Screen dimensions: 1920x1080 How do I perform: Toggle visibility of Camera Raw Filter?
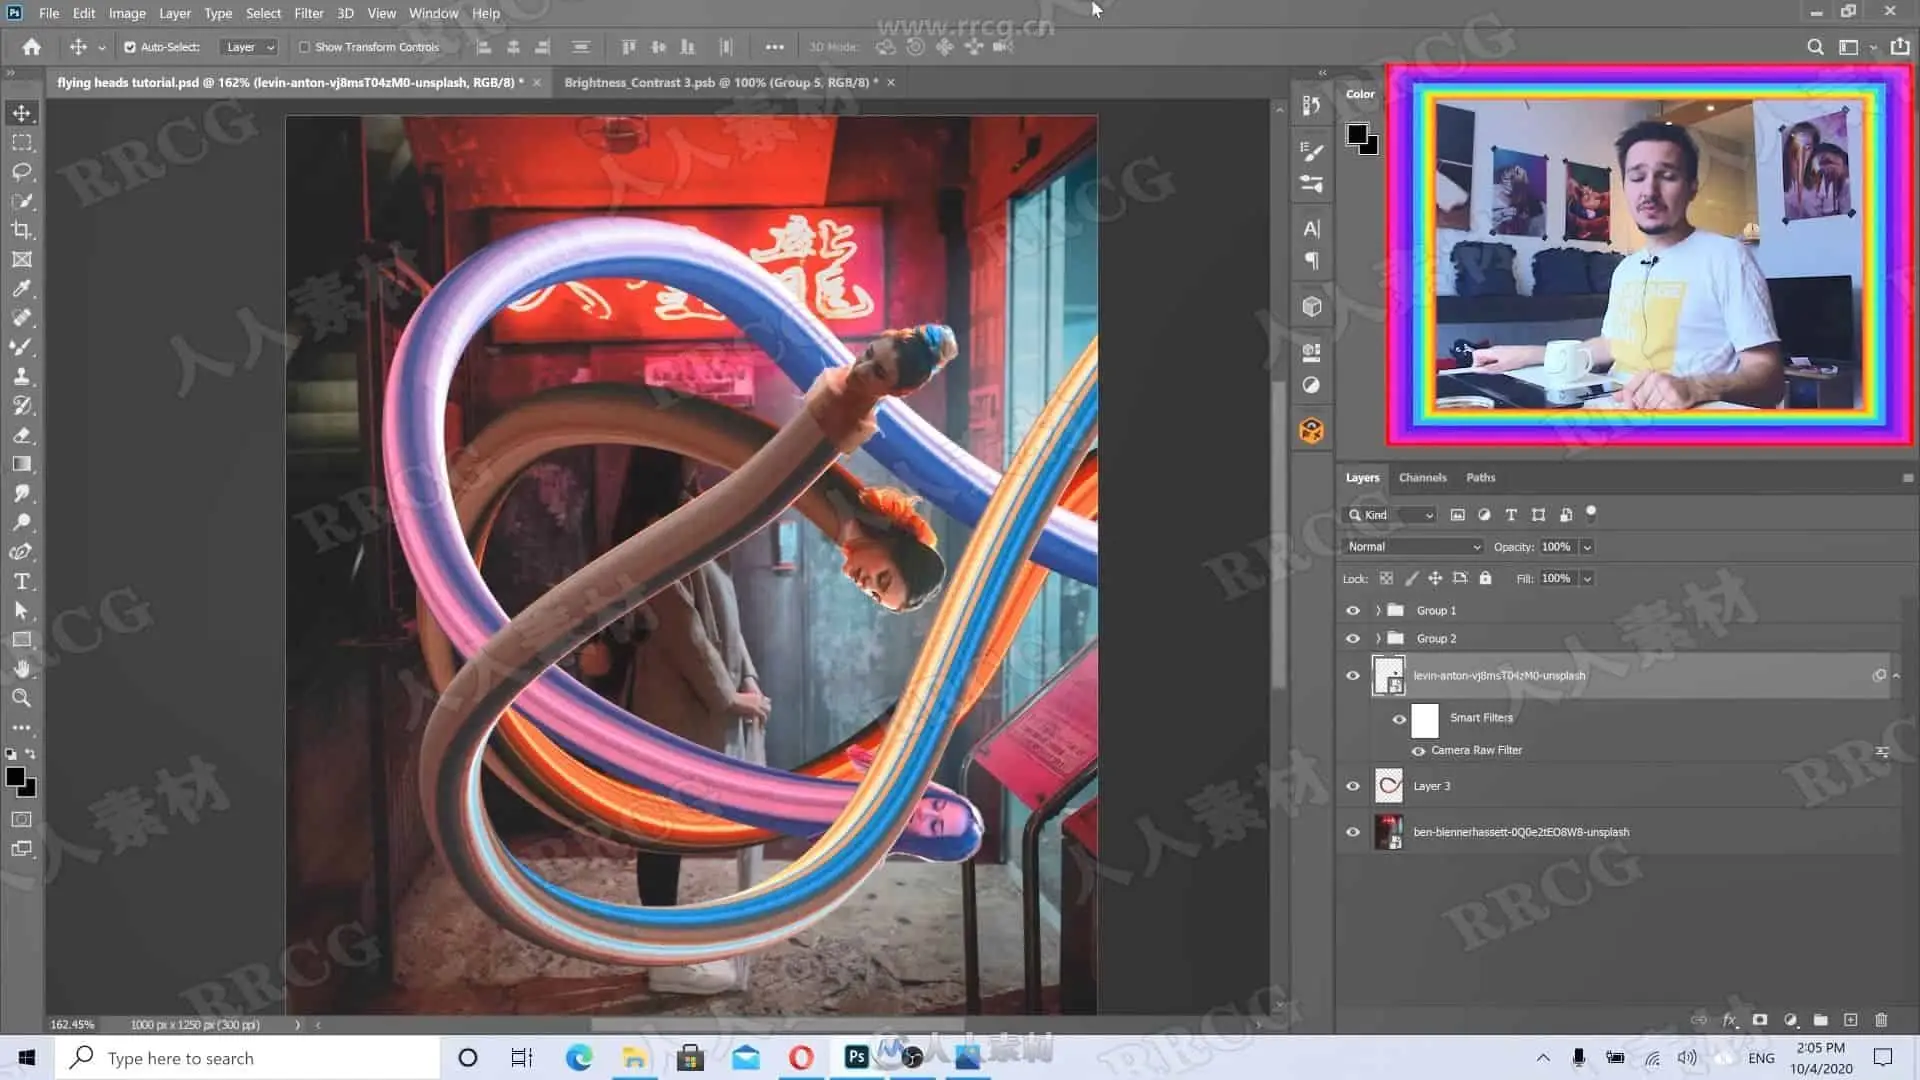pyautogui.click(x=1418, y=751)
